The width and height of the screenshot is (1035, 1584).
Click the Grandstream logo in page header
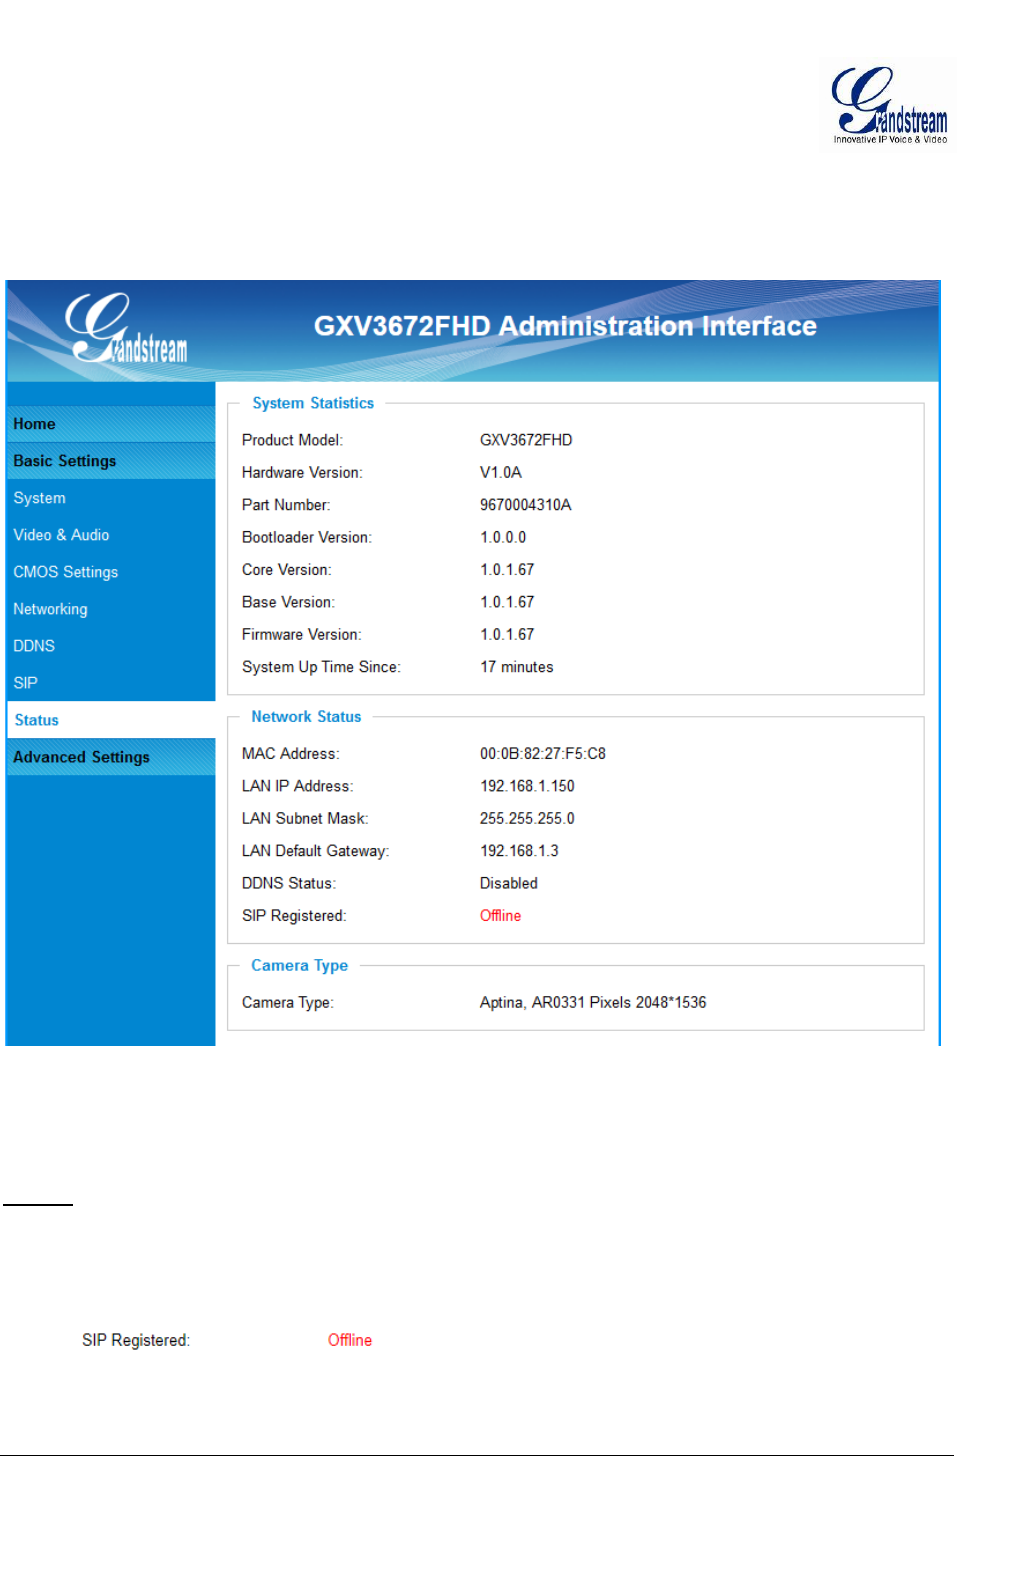coord(889,105)
